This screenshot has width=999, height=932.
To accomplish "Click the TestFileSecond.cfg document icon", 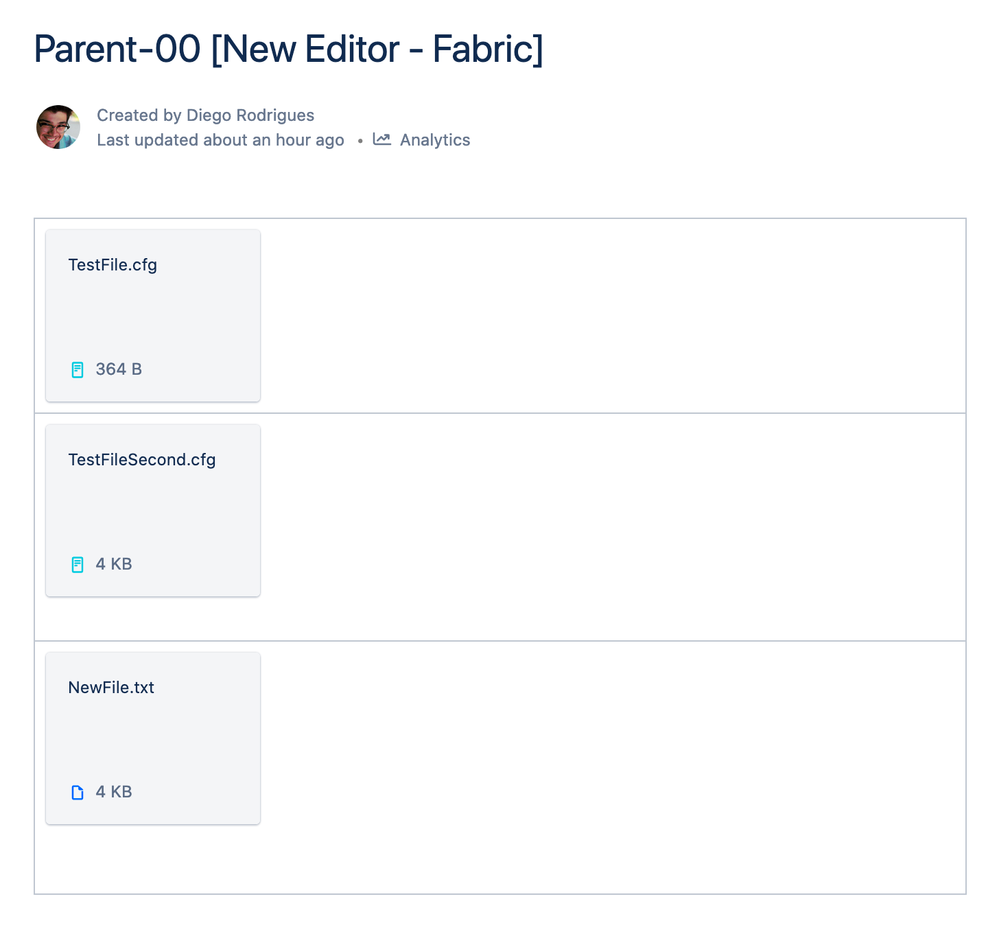I will pyautogui.click(x=77, y=565).
